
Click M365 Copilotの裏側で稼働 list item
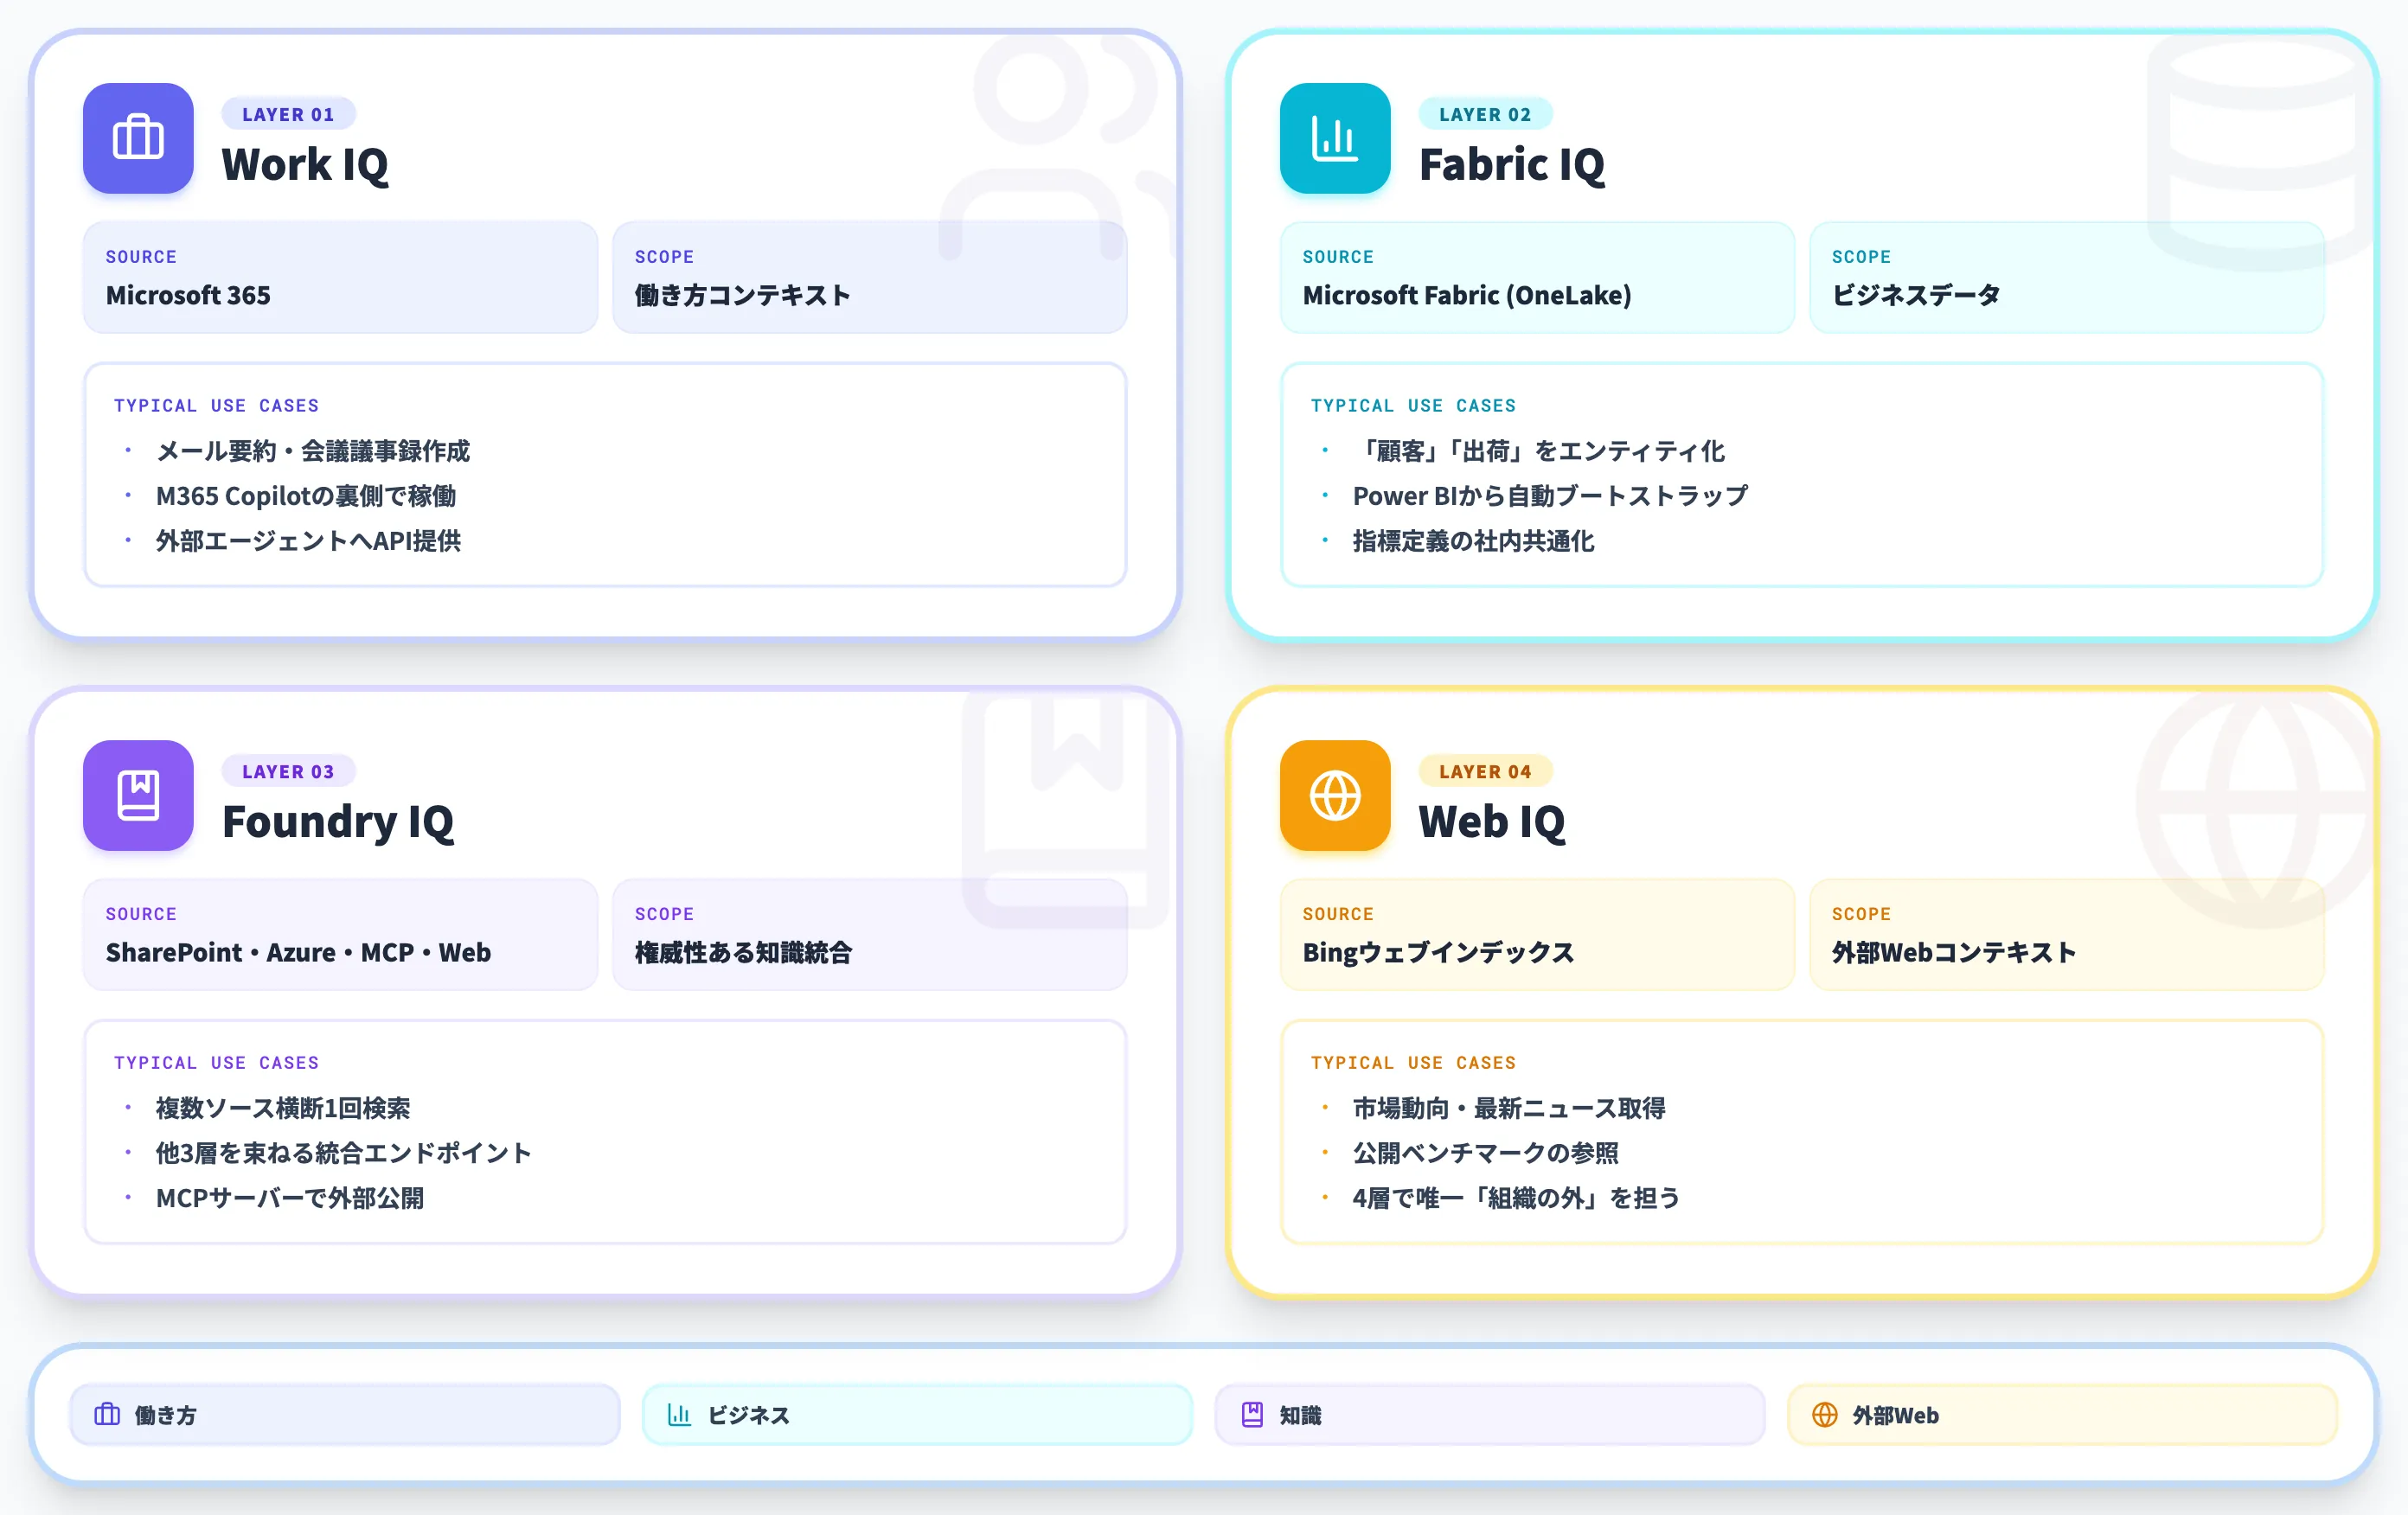tap(306, 496)
